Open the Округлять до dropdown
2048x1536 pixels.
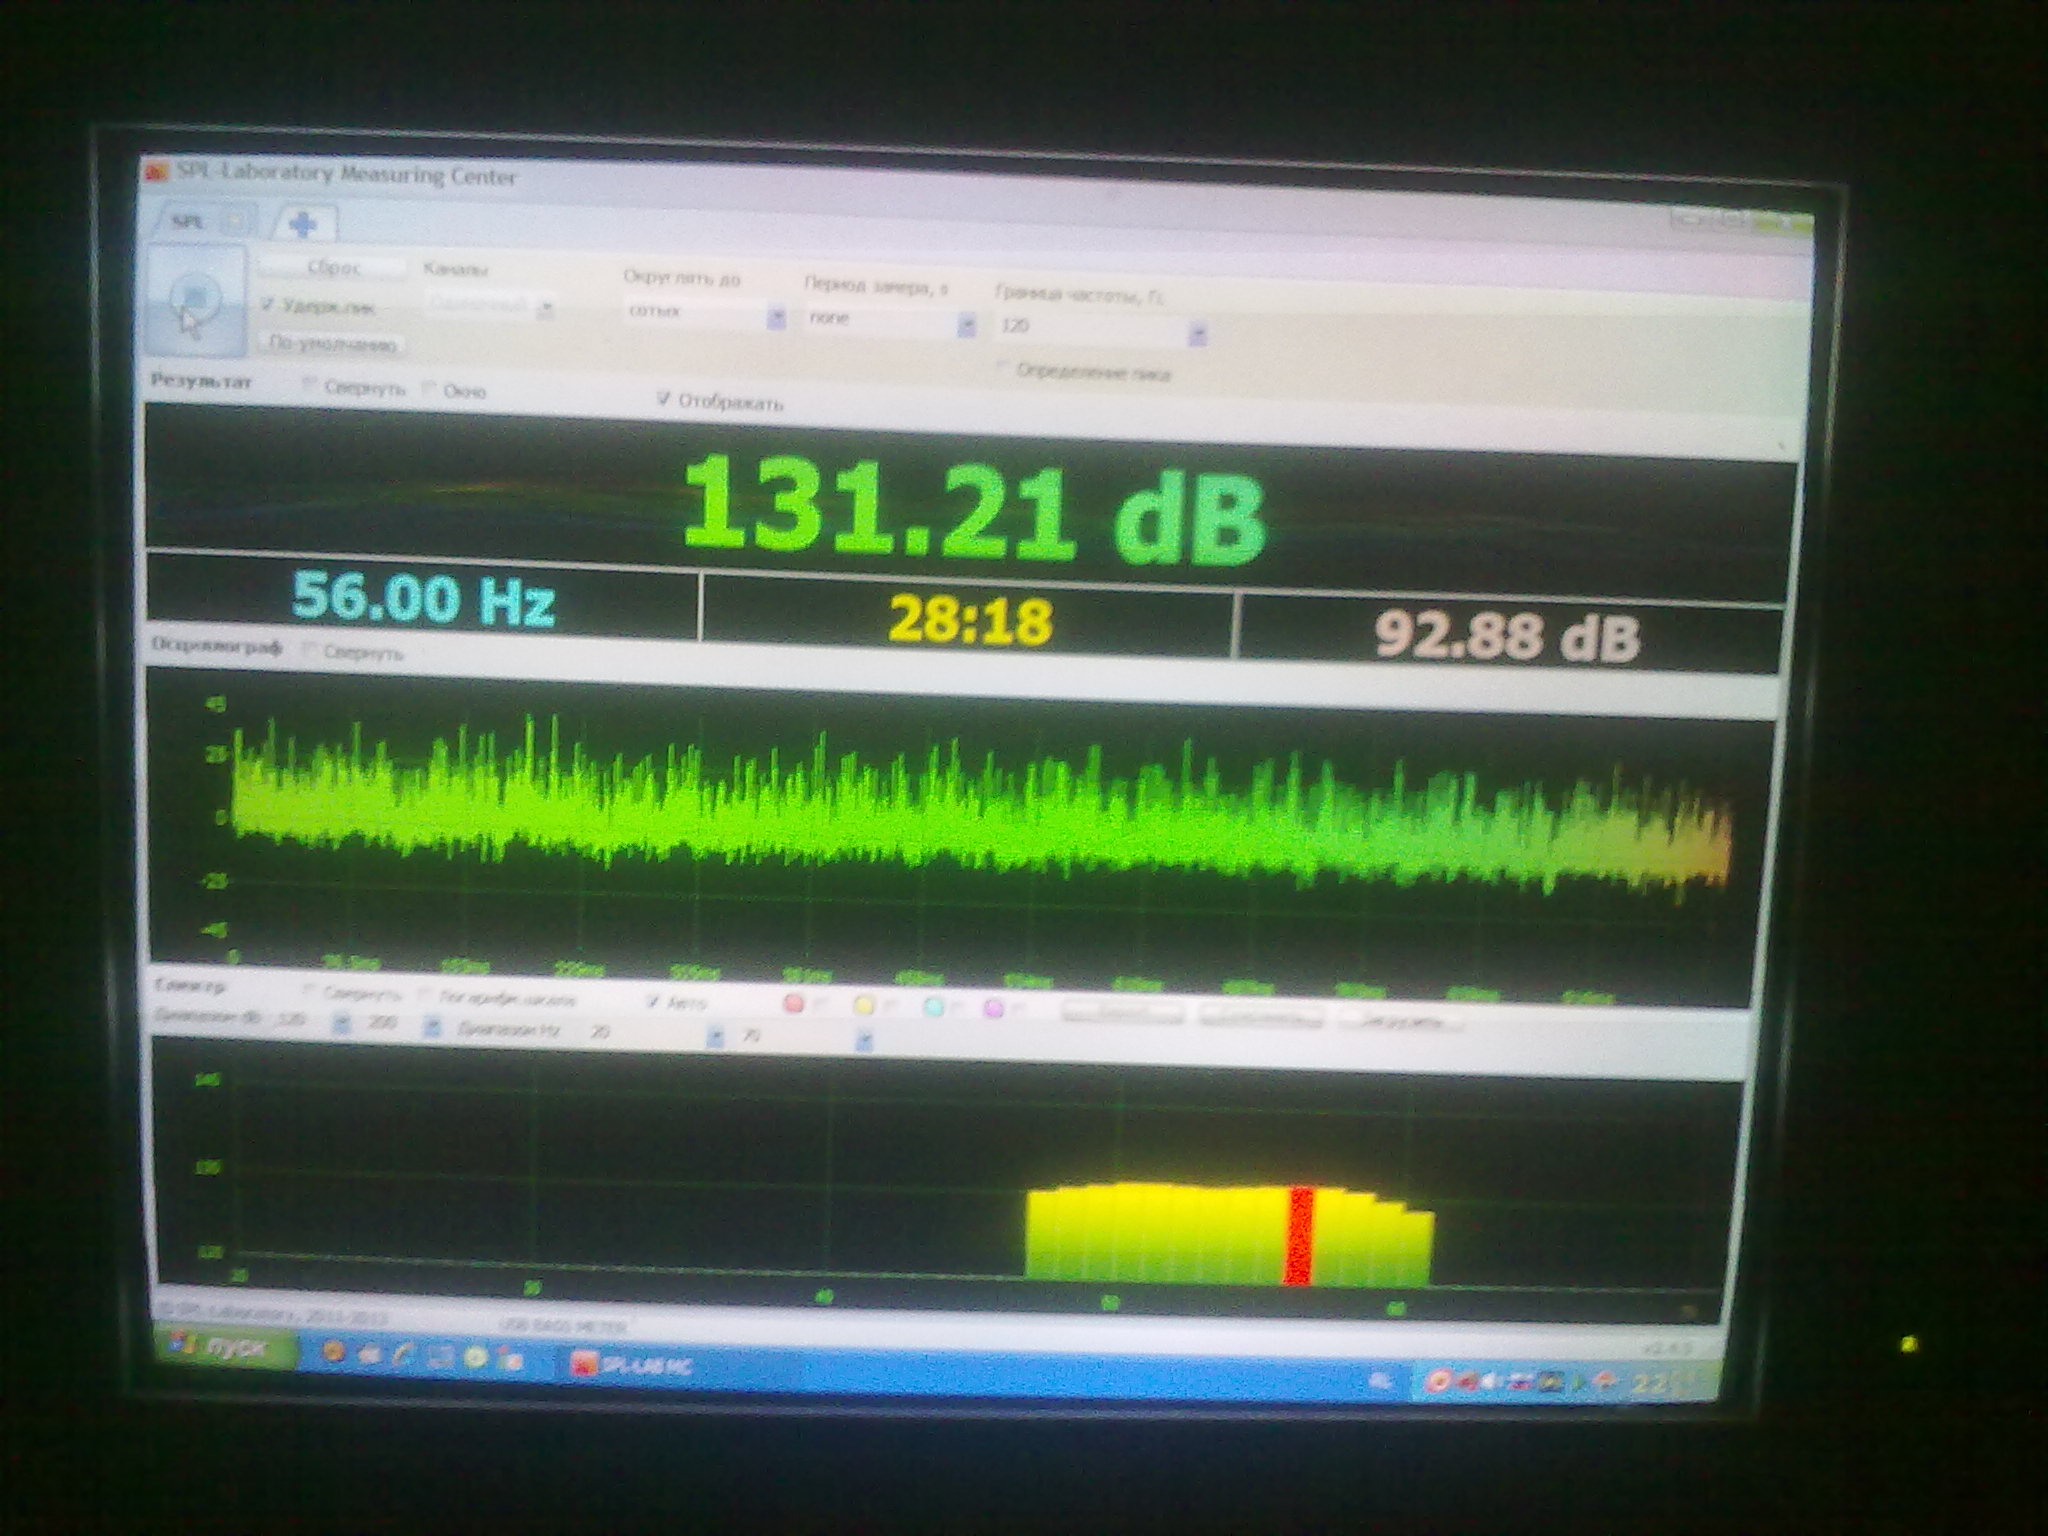click(776, 317)
